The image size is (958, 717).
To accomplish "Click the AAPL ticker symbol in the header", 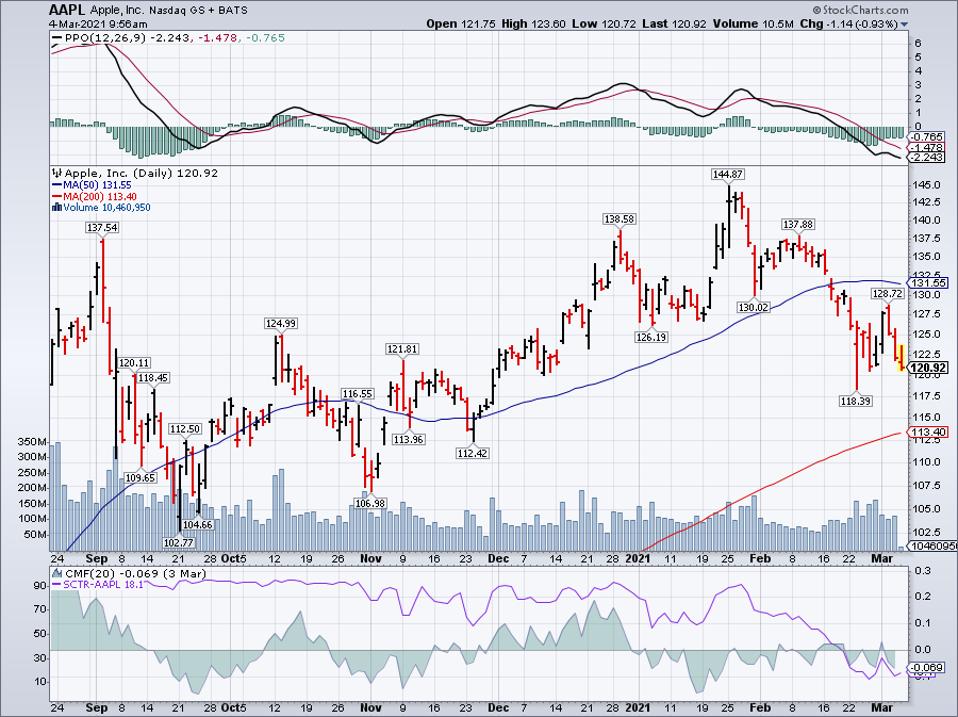I will pyautogui.click(x=67, y=10).
